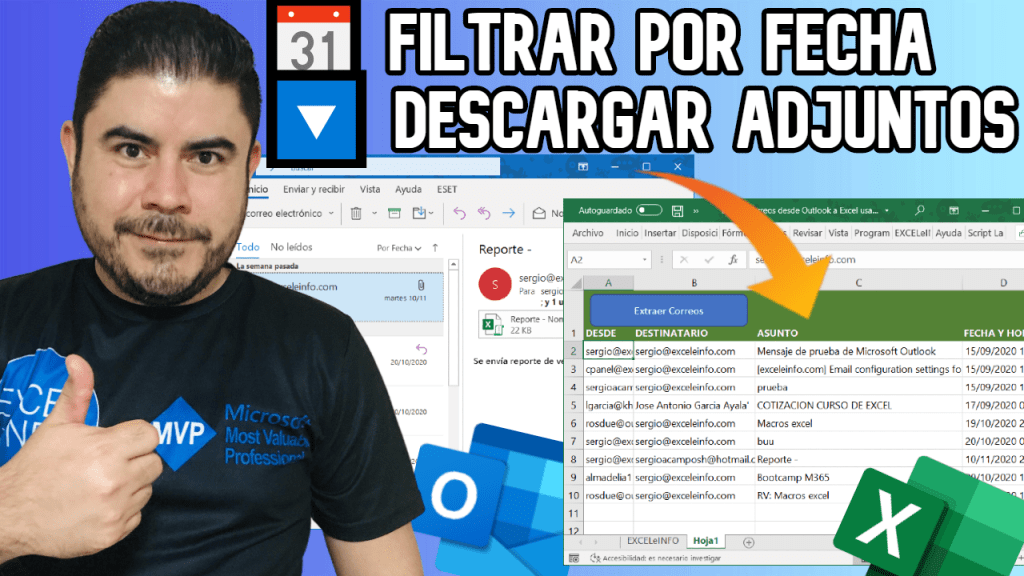Click the quick access toolbar overflow chevrons in Excel
Image resolution: width=1024 pixels, height=576 pixels.
coord(696,211)
